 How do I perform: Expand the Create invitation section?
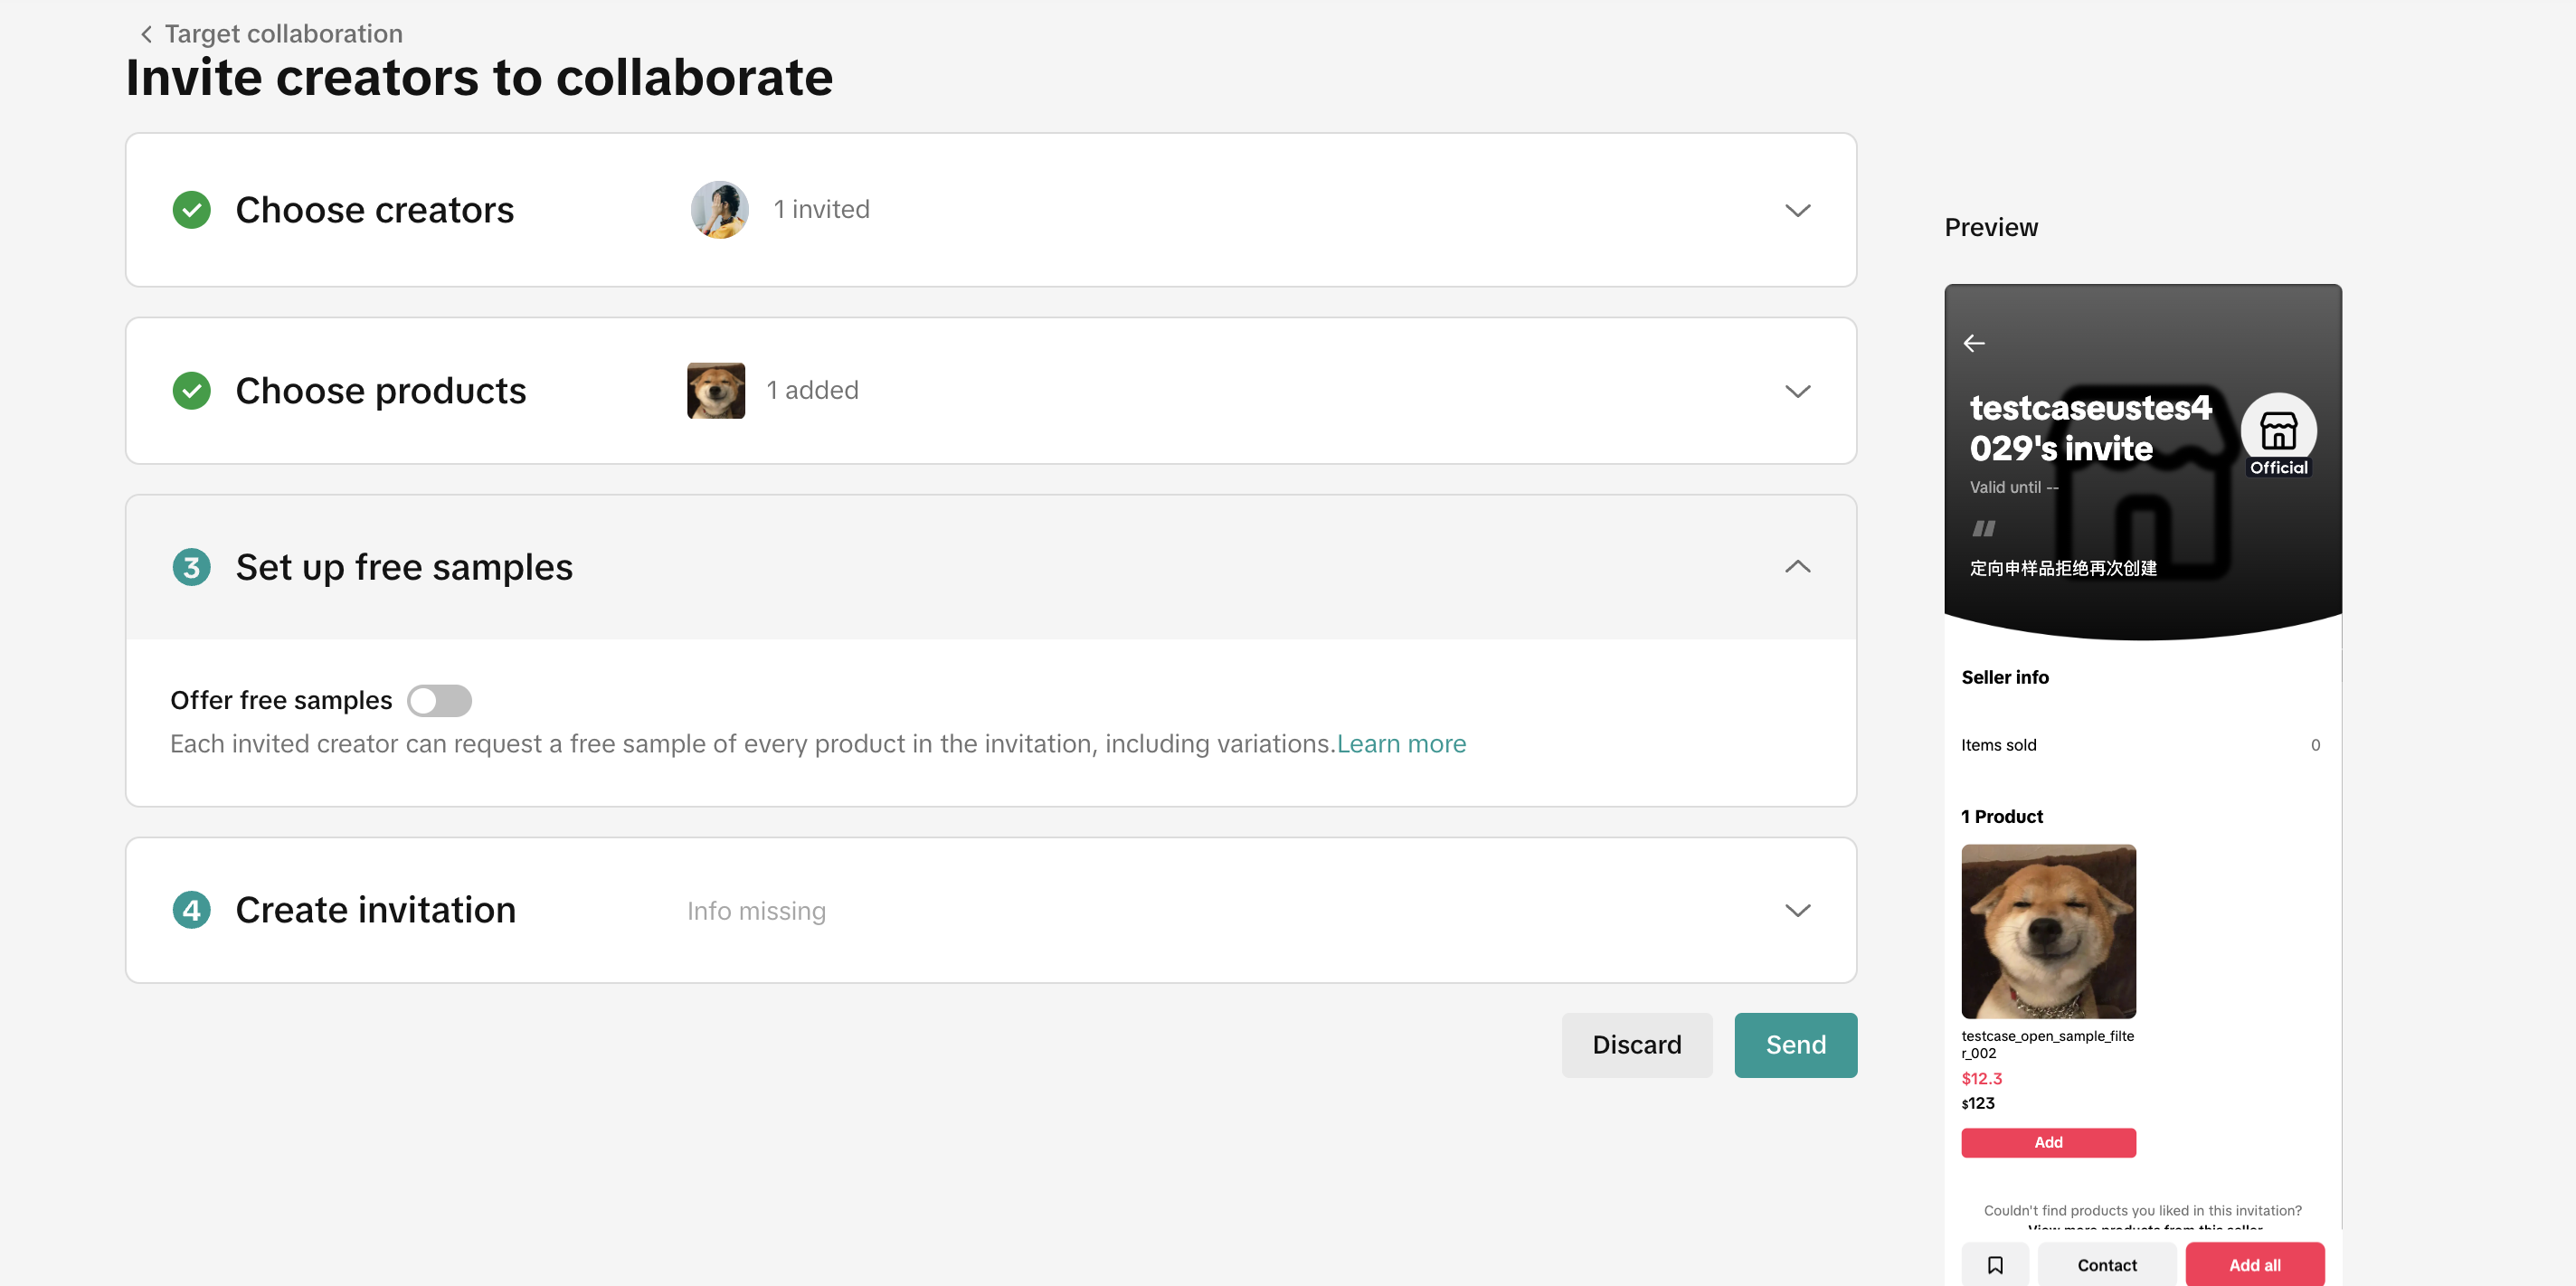pos(1797,910)
